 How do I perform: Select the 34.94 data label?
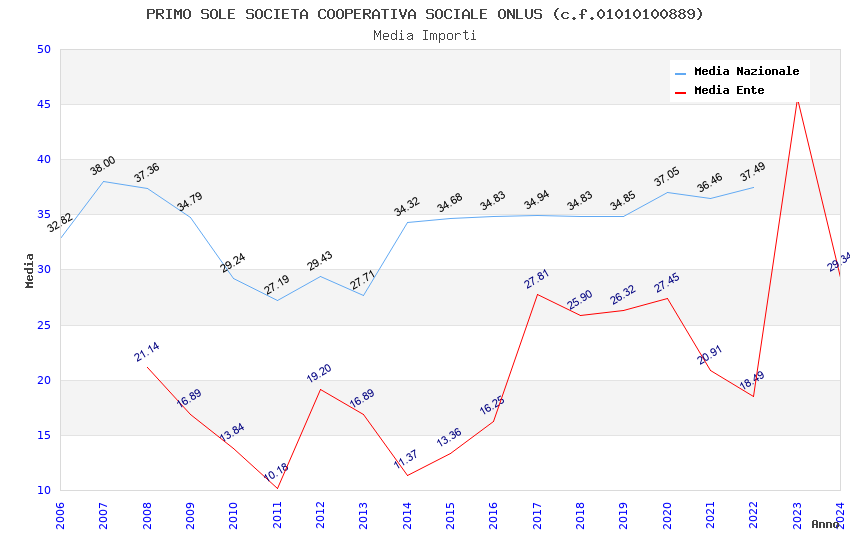coord(536,200)
